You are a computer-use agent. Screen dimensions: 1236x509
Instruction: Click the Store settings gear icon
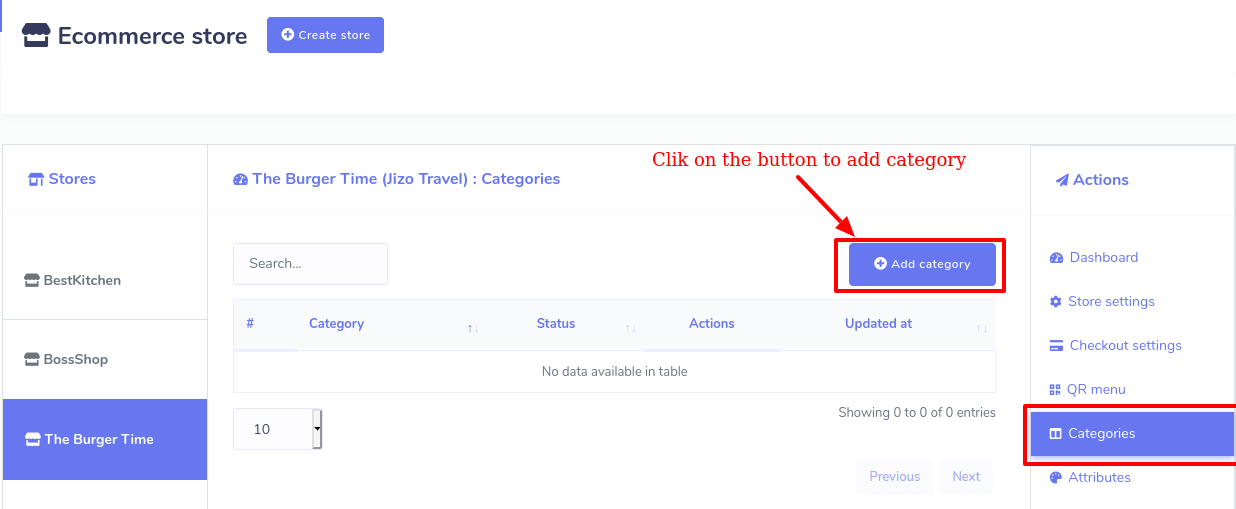coord(1055,302)
